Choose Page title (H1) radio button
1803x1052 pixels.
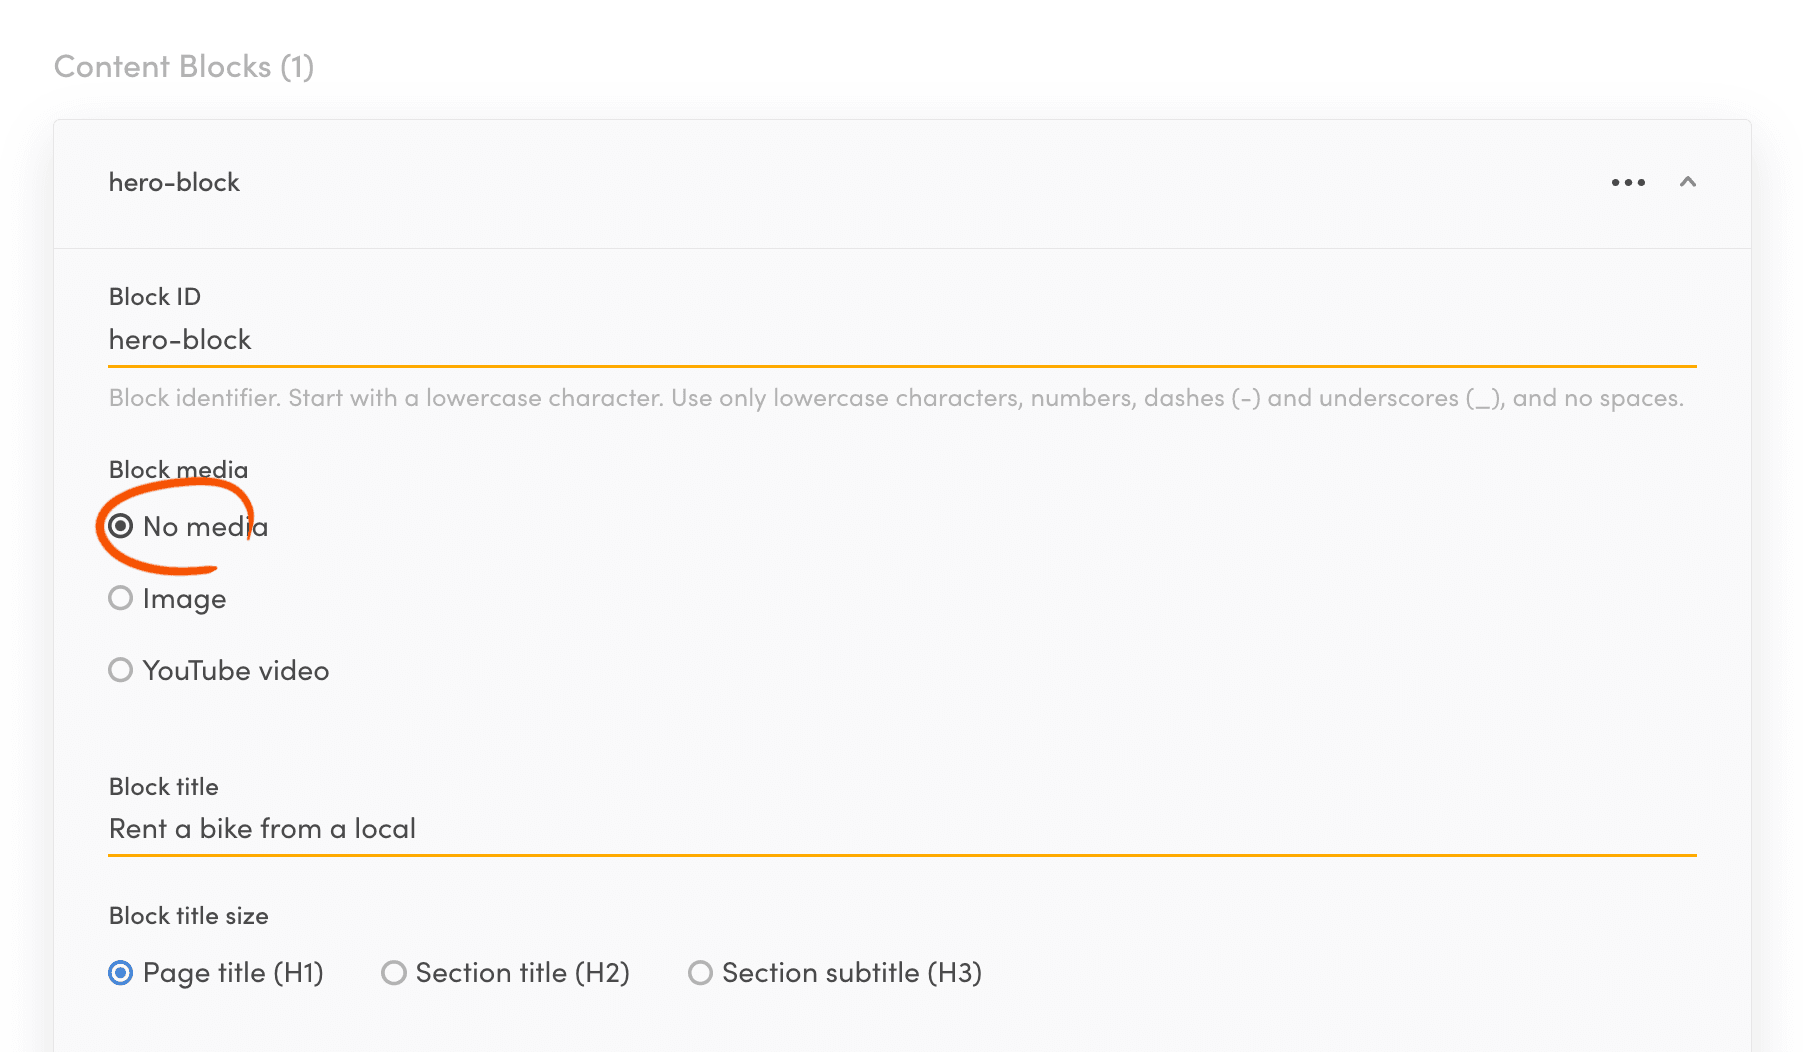click(x=121, y=973)
